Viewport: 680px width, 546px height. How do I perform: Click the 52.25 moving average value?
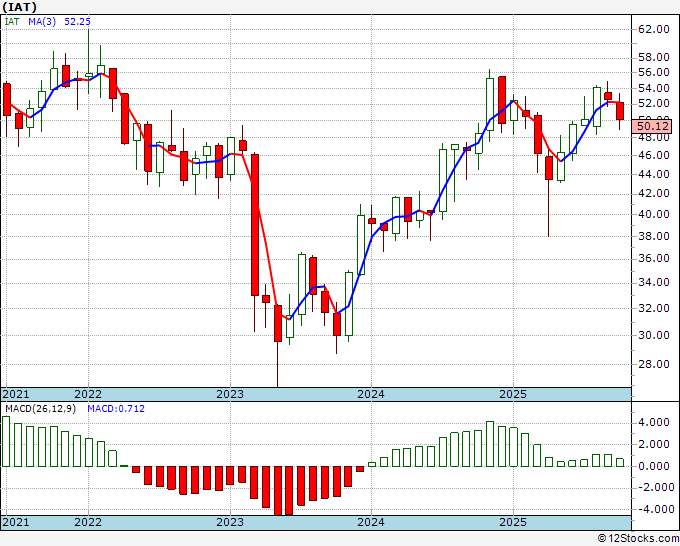(77, 21)
